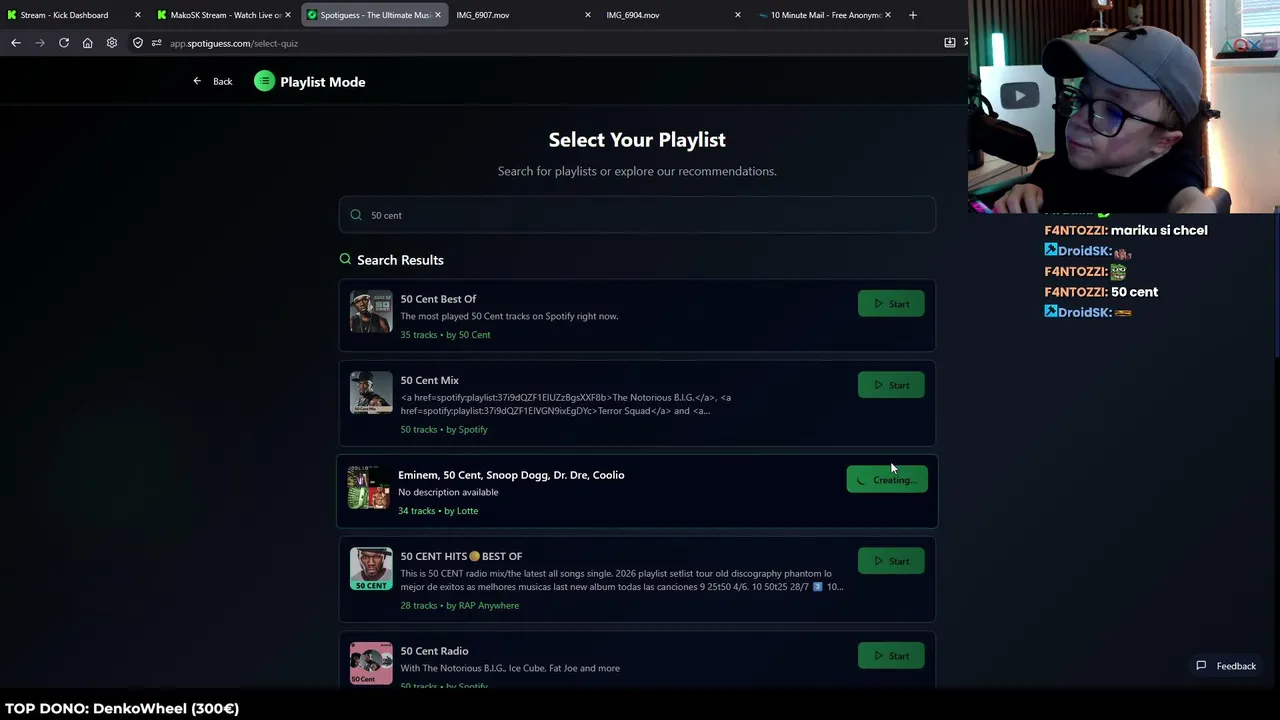This screenshot has width=1280, height=720.
Task: Click the download icon in browser toolbar
Action: coord(950,43)
